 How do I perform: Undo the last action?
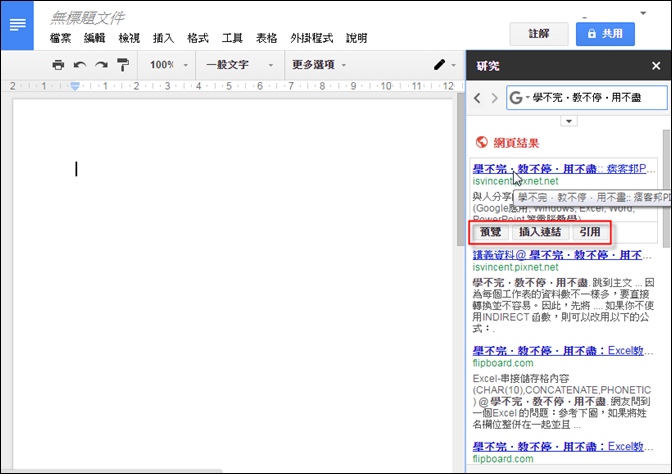click(80, 65)
